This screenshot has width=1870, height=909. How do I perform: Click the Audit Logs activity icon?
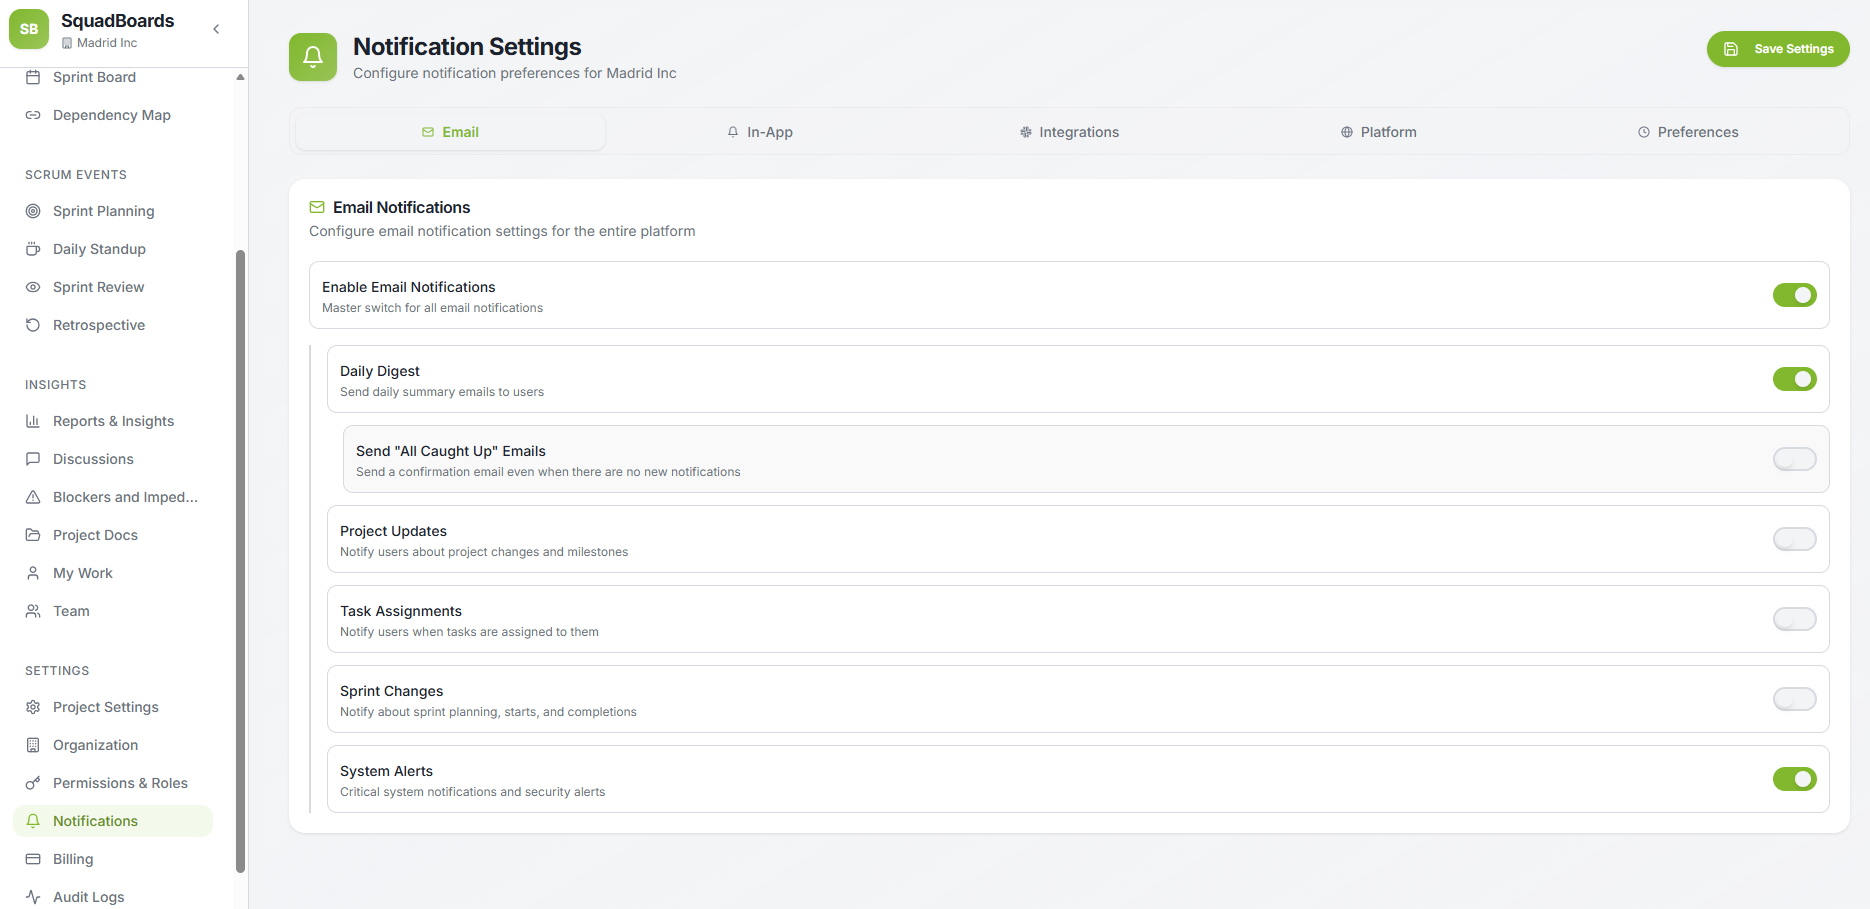[33, 897]
